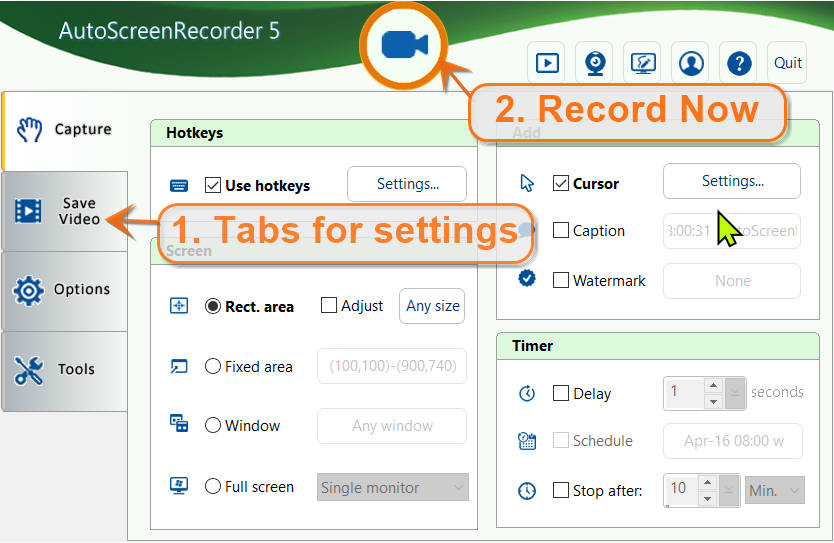Viewport: 834px width, 543px height.
Task: Open the screen draw monitor icon
Action: coord(642,63)
